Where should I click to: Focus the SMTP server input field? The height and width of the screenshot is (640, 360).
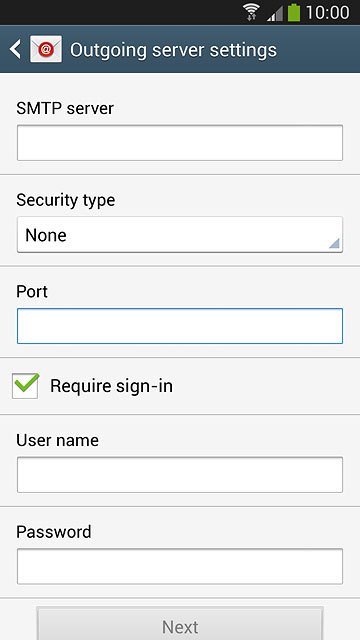click(180, 143)
